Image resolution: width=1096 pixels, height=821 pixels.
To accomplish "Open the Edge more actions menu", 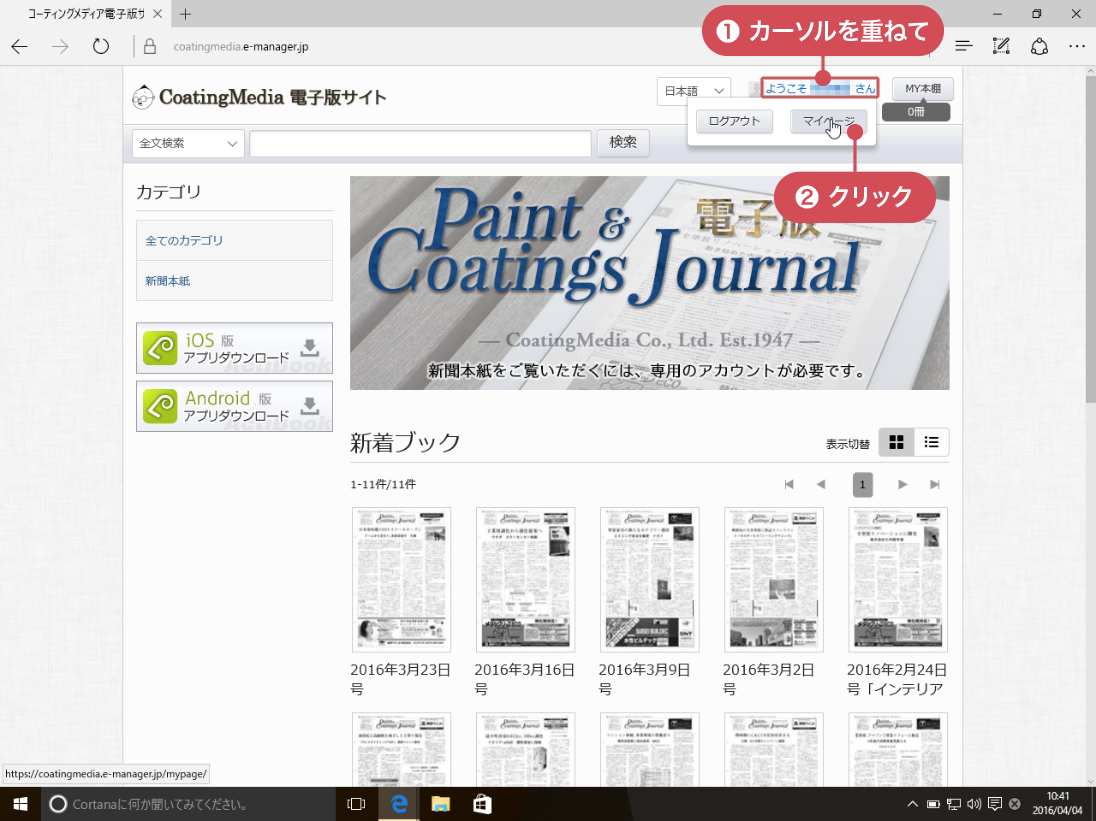I will tap(1076, 46).
